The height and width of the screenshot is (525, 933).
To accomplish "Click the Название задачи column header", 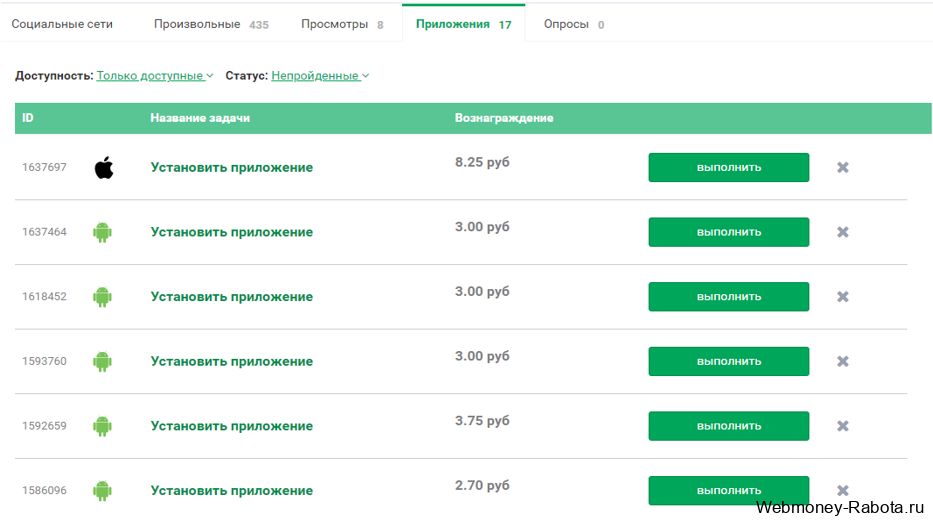I will [x=200, y=118].
